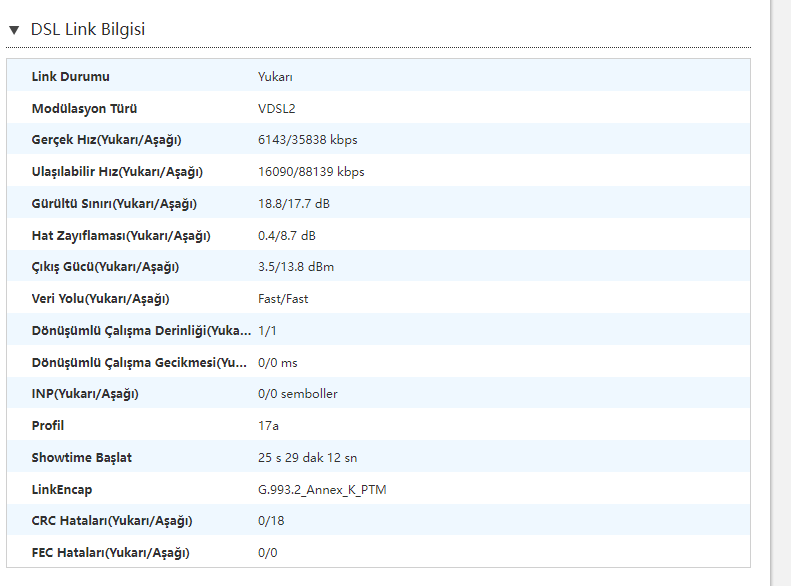Click the Veri Yolu(Yukarı/Aşağı) label

pos(100,299)
